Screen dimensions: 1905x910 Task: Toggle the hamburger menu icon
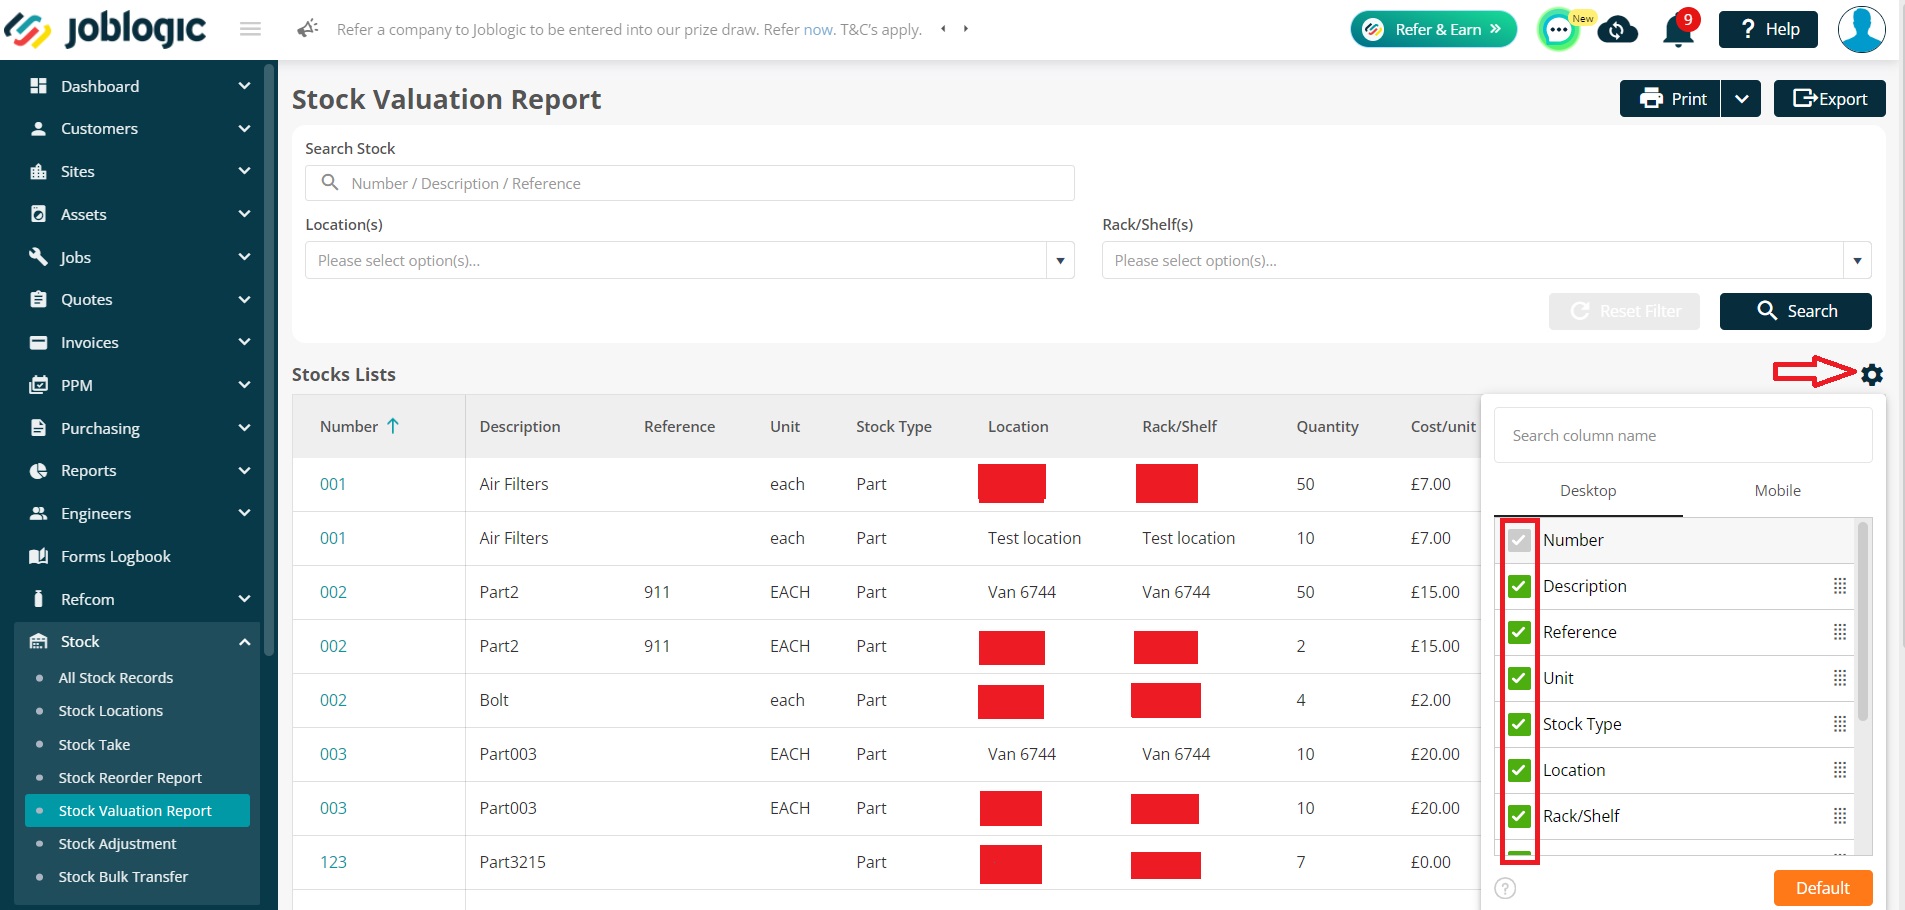point(250,29)
